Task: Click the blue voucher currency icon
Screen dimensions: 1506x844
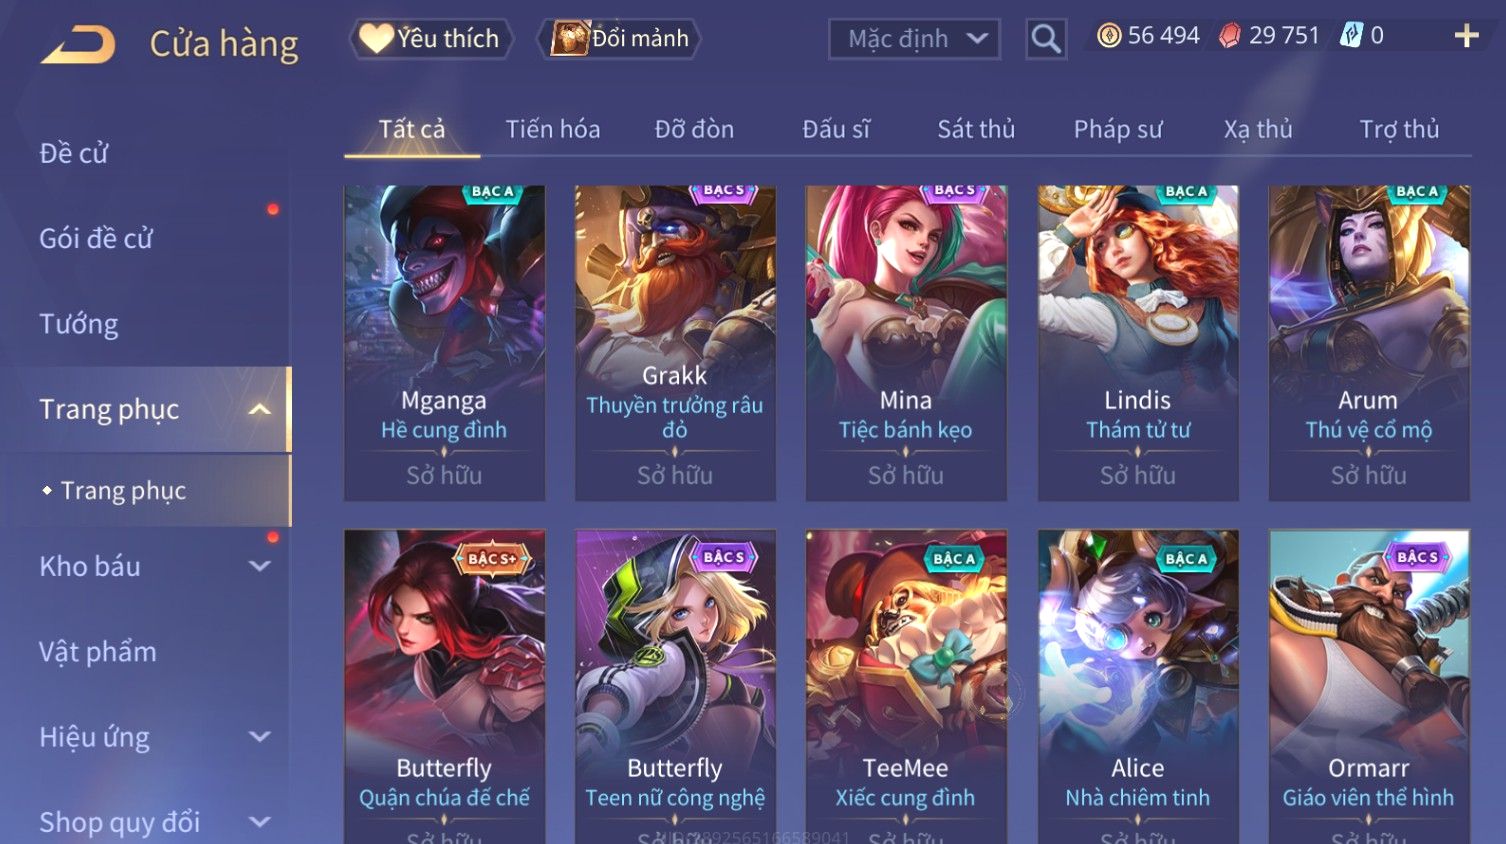Action: point(1351,36)
